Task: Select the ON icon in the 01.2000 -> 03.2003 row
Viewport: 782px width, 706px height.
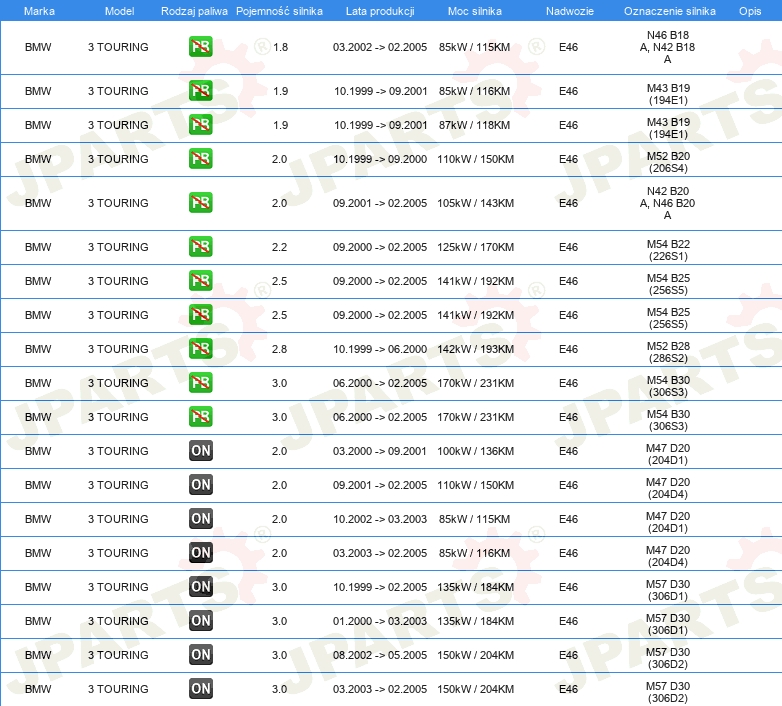Action: coord(200,621)
